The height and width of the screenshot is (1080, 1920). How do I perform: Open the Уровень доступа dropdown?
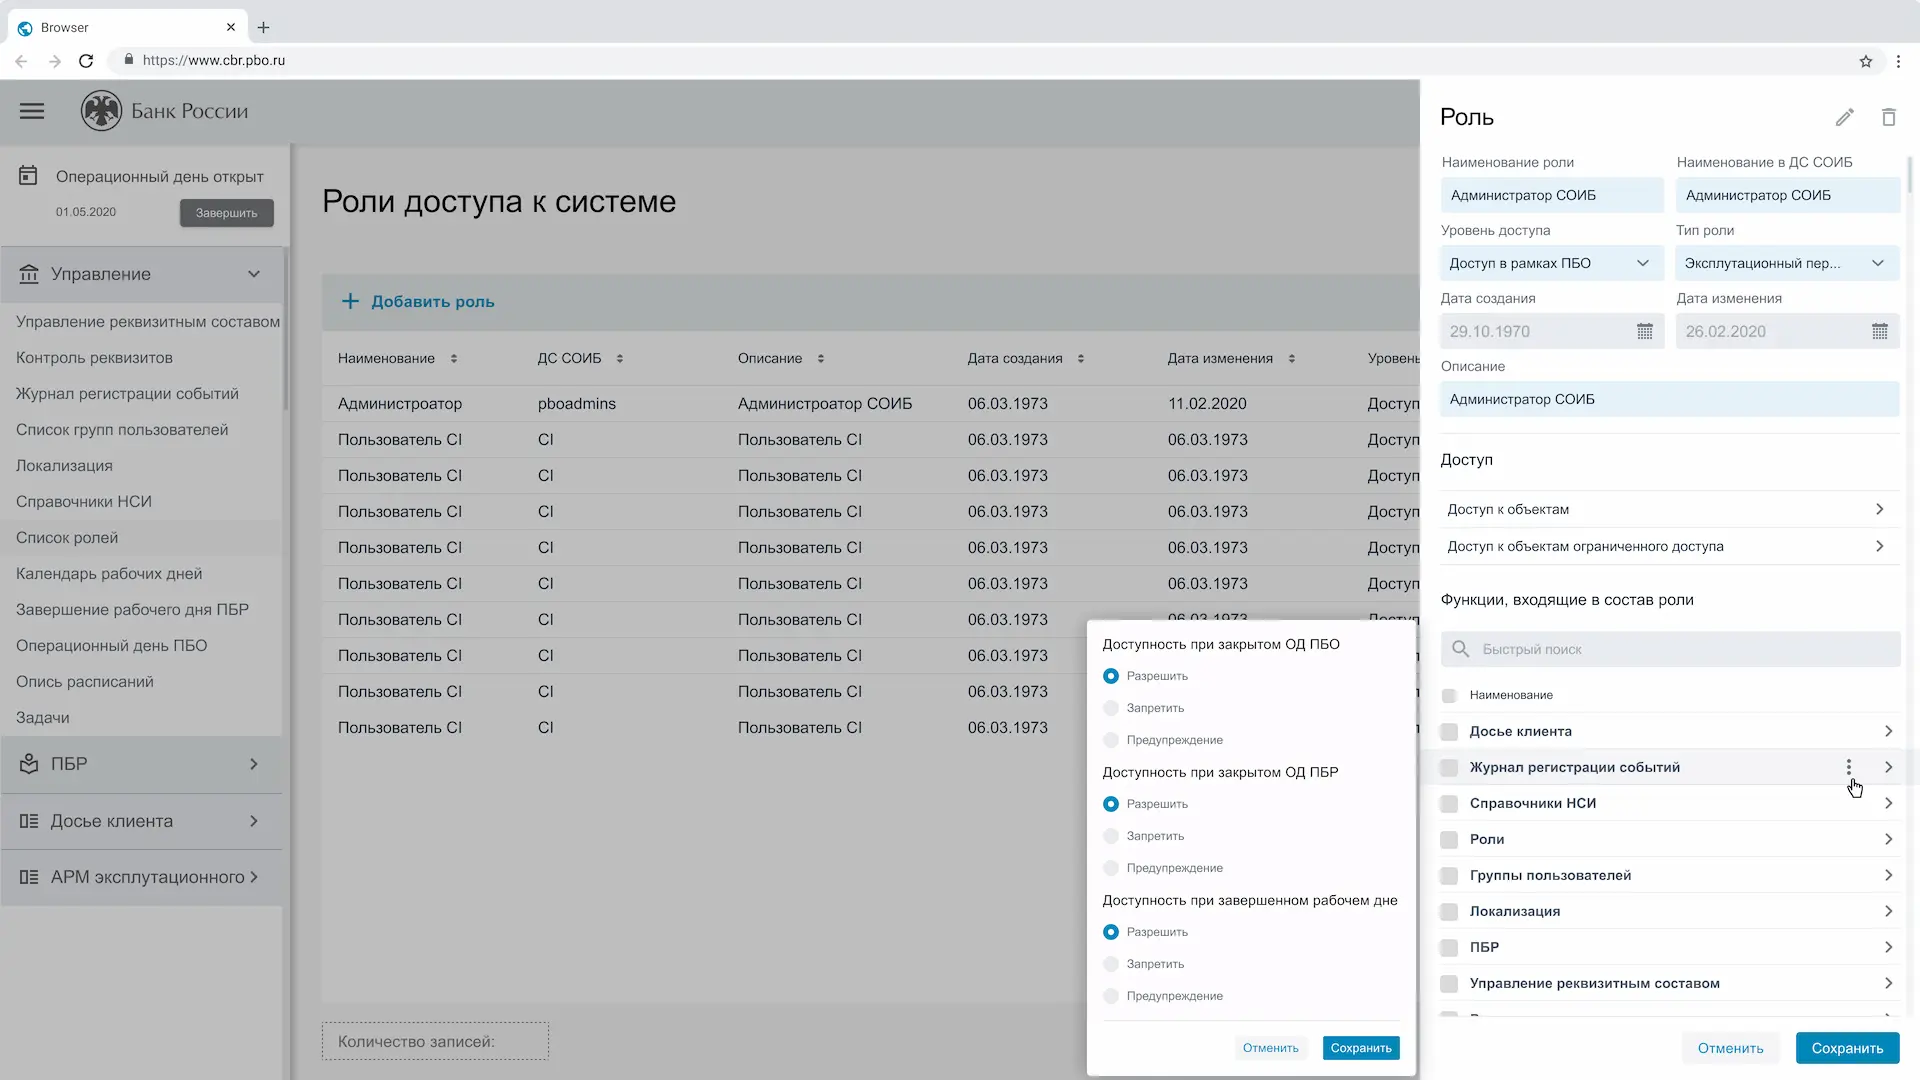pos(1550,263)
